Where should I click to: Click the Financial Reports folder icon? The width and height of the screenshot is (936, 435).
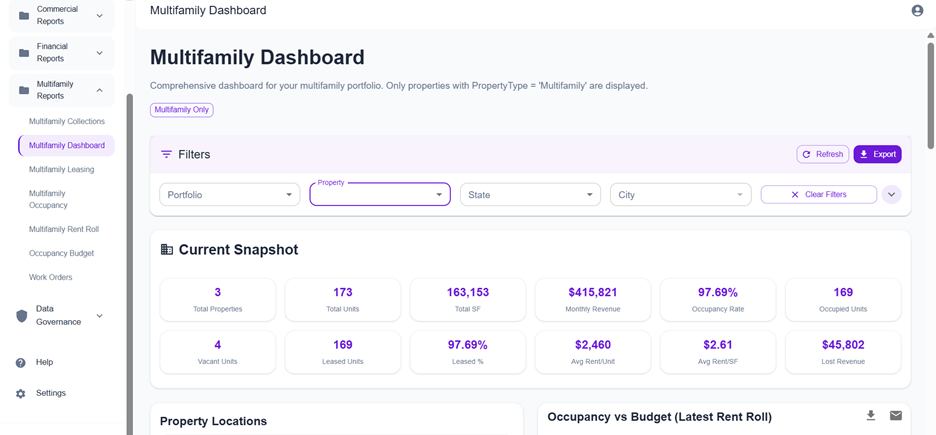pyautogui.click(x=24, y=53)
